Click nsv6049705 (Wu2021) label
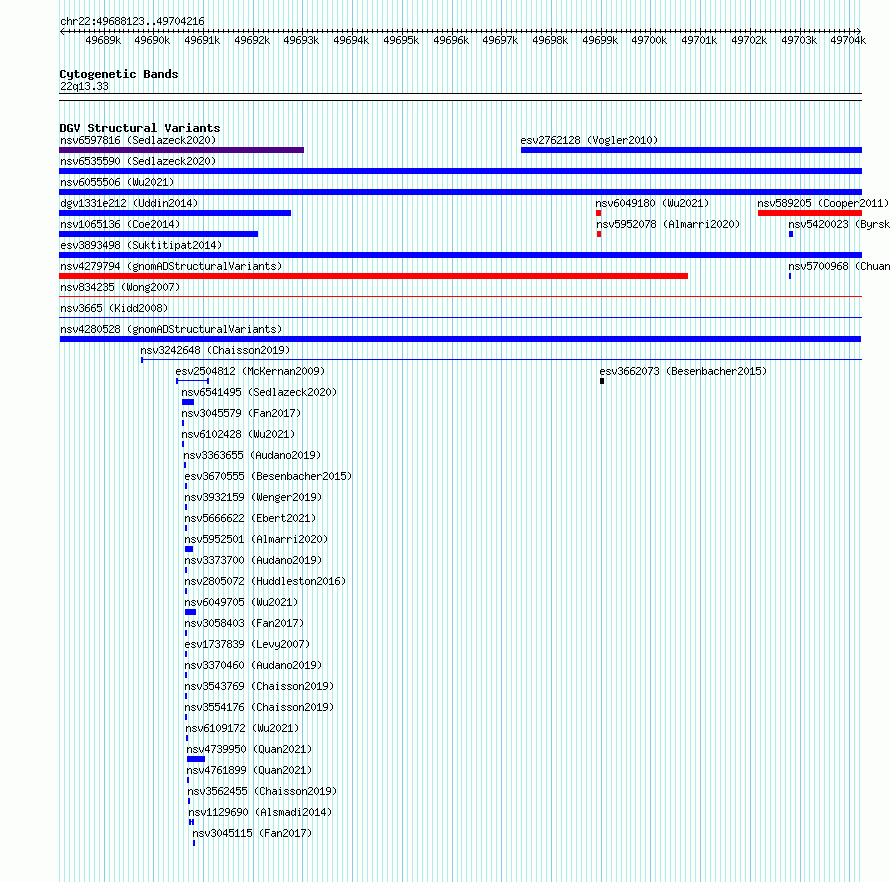Screen dimensions: 890x882 (x=241, y=602)
